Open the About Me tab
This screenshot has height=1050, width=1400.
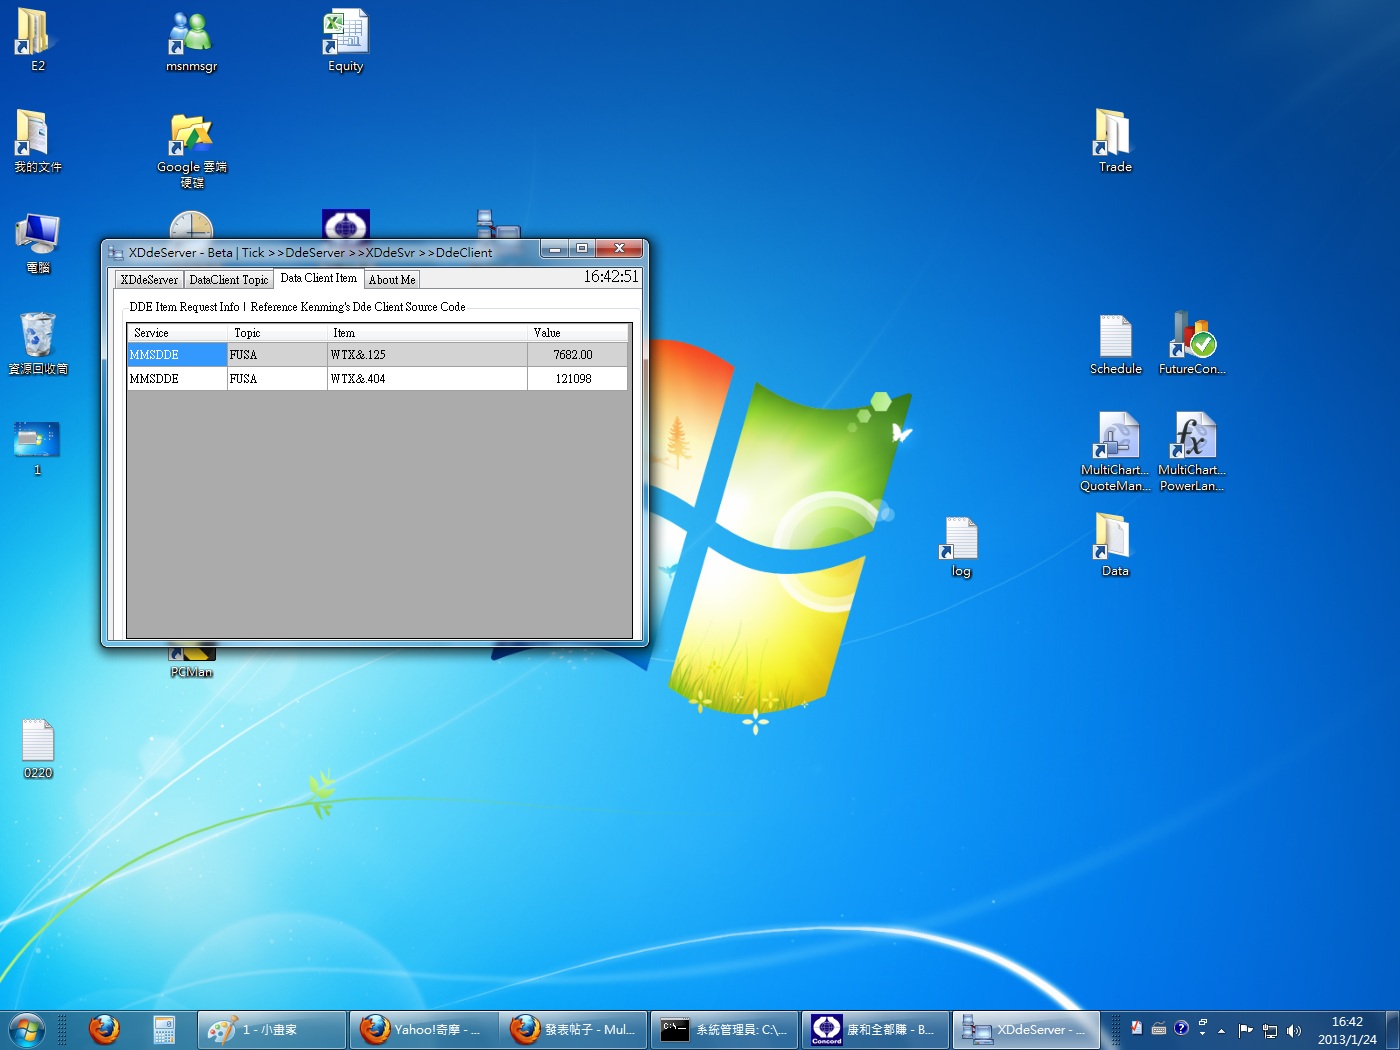pos(392,280)
